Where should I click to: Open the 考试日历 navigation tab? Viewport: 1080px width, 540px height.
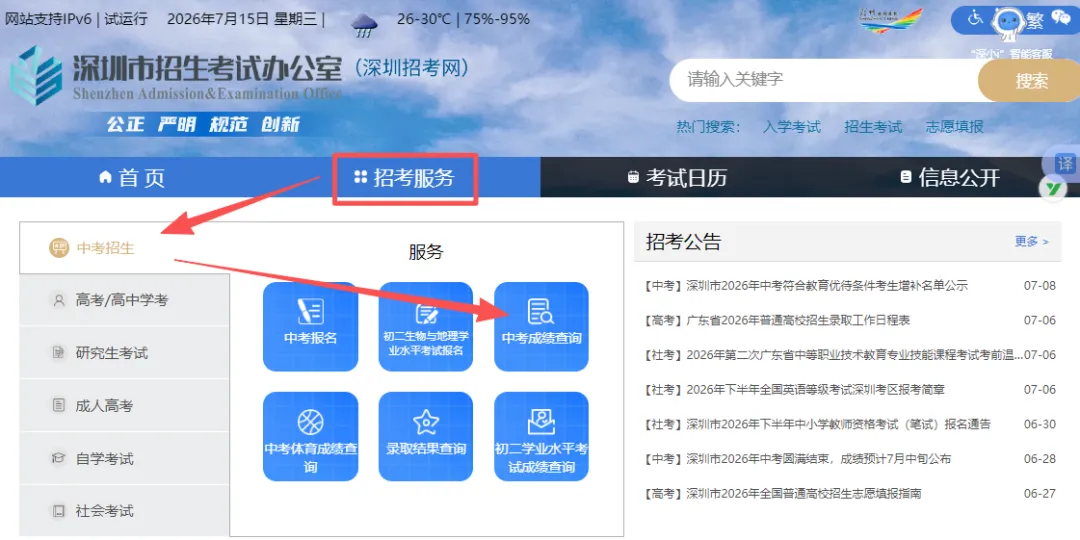tap(677, 178)
